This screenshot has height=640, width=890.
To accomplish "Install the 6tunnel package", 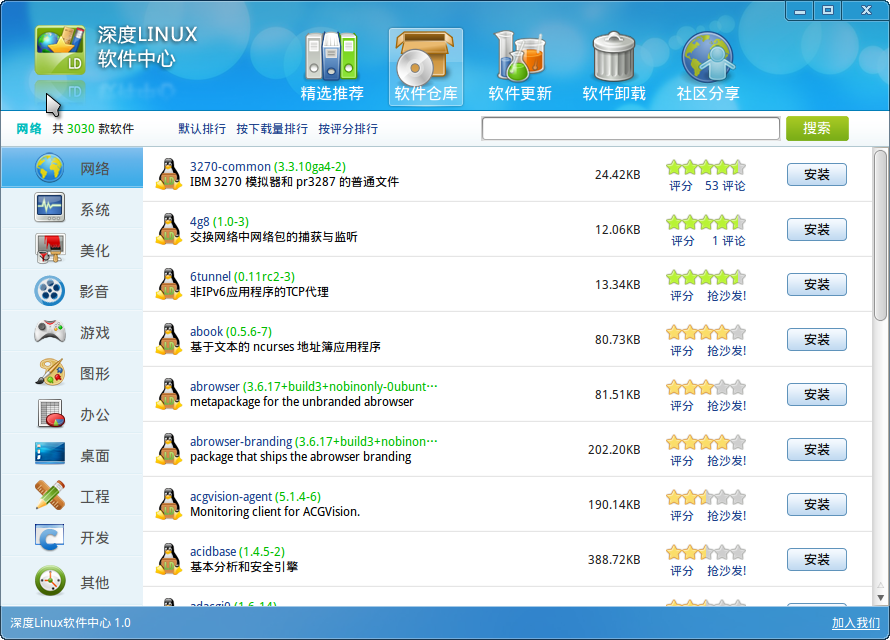I will click(x=817, y=285).
